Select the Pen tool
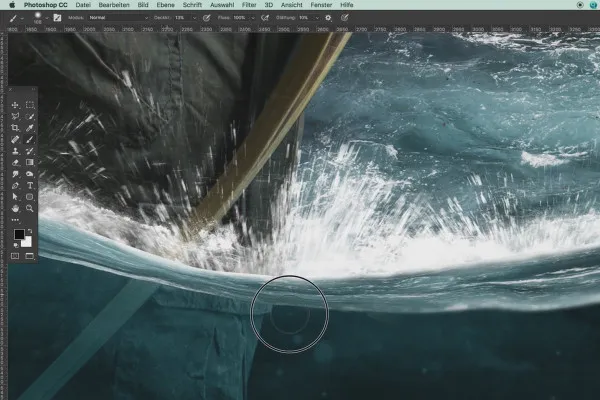Screen dimensions: 600x400 (x=15, y=185)
